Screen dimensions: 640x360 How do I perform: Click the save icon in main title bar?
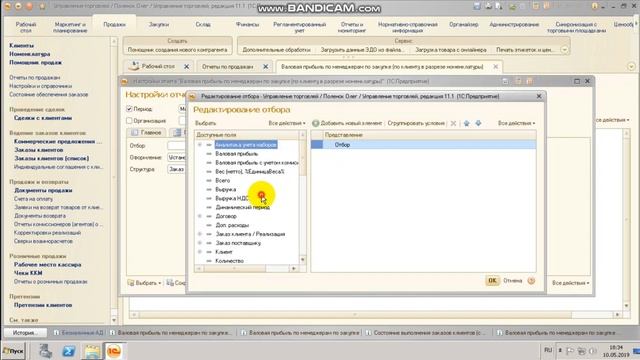(x=477, y=6)
